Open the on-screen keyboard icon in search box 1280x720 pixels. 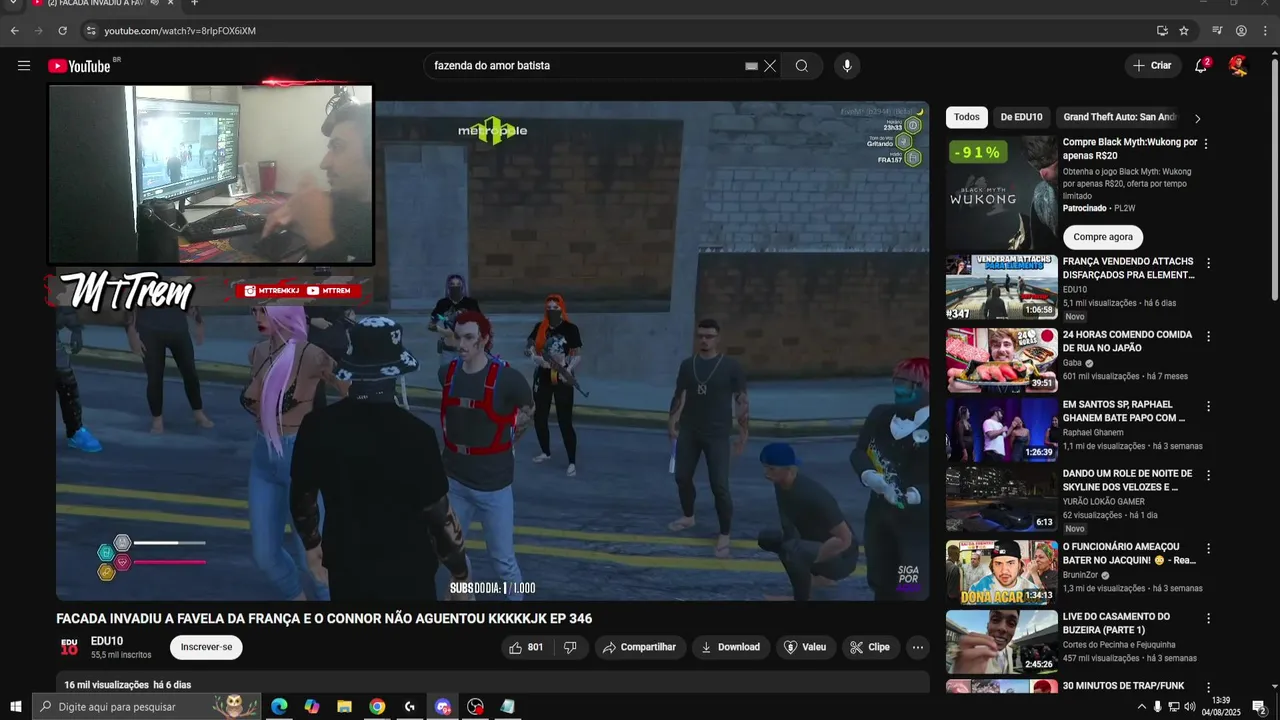pyautogui.click(x=751, y=66)
